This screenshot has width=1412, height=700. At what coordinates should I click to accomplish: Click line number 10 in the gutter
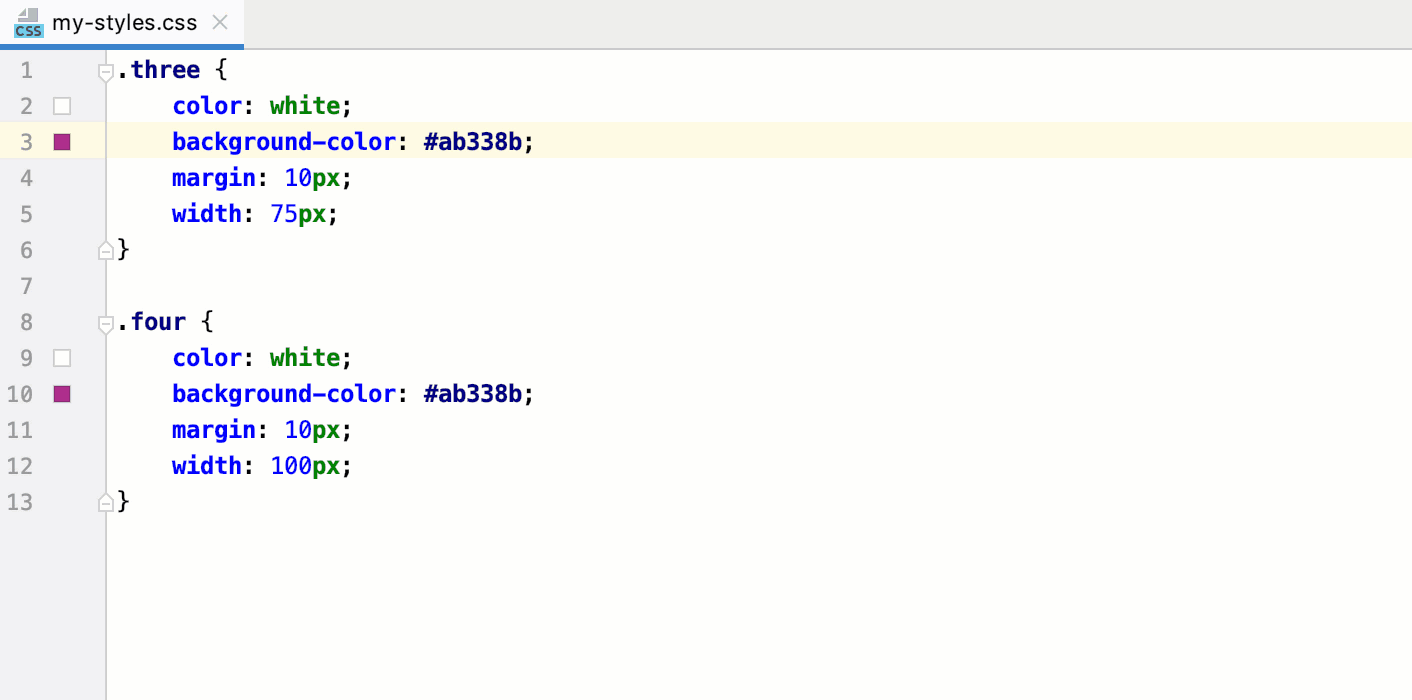pos(20,393)
